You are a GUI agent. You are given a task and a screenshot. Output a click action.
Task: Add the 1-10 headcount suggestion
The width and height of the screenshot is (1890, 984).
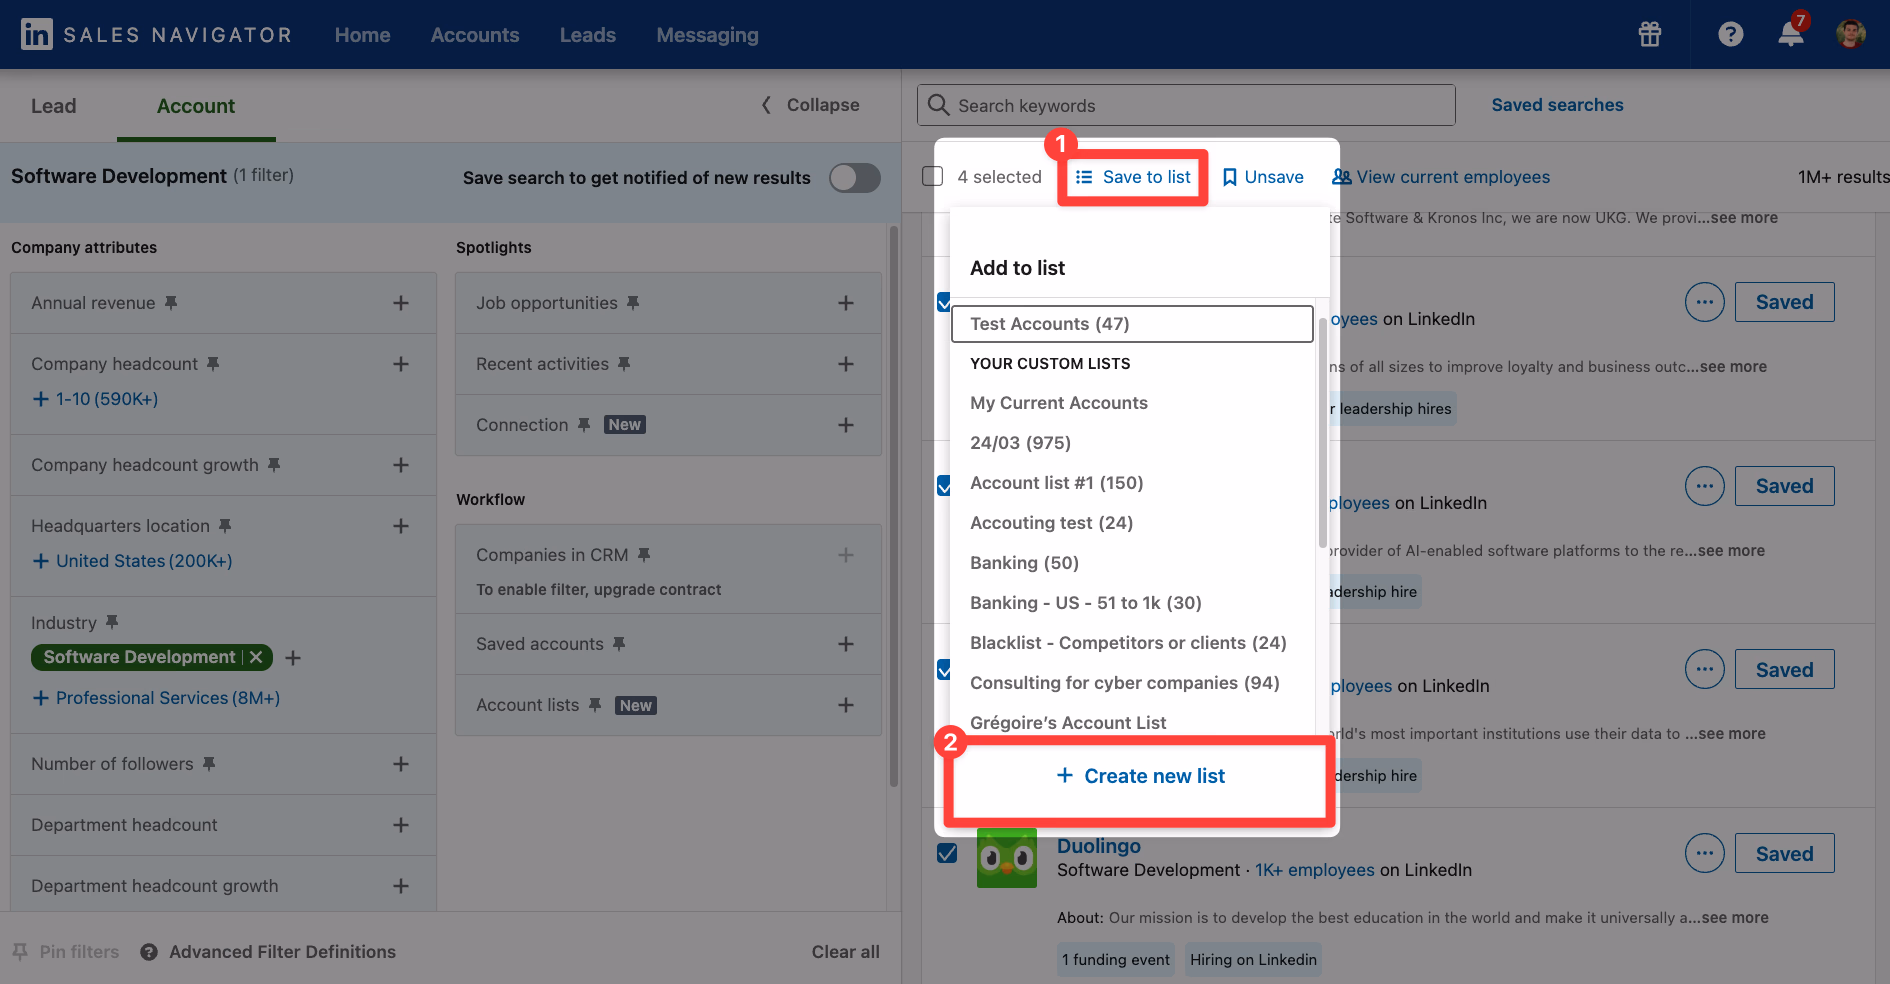[x=96, y=399]
